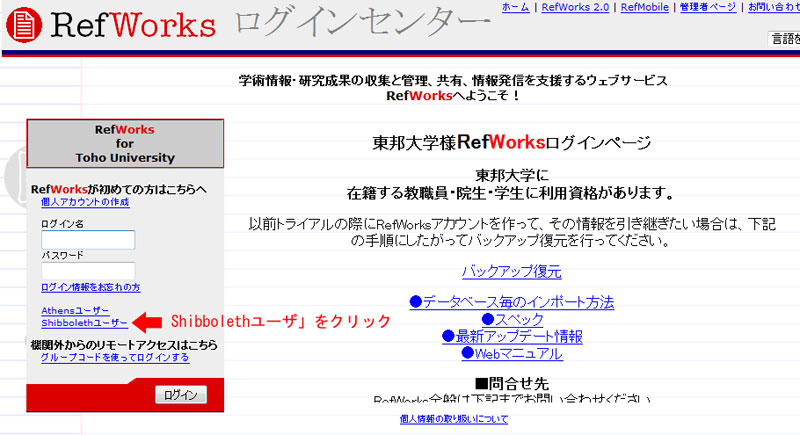Click the Shibbolethユーザー link

click(x=84, y=323)
